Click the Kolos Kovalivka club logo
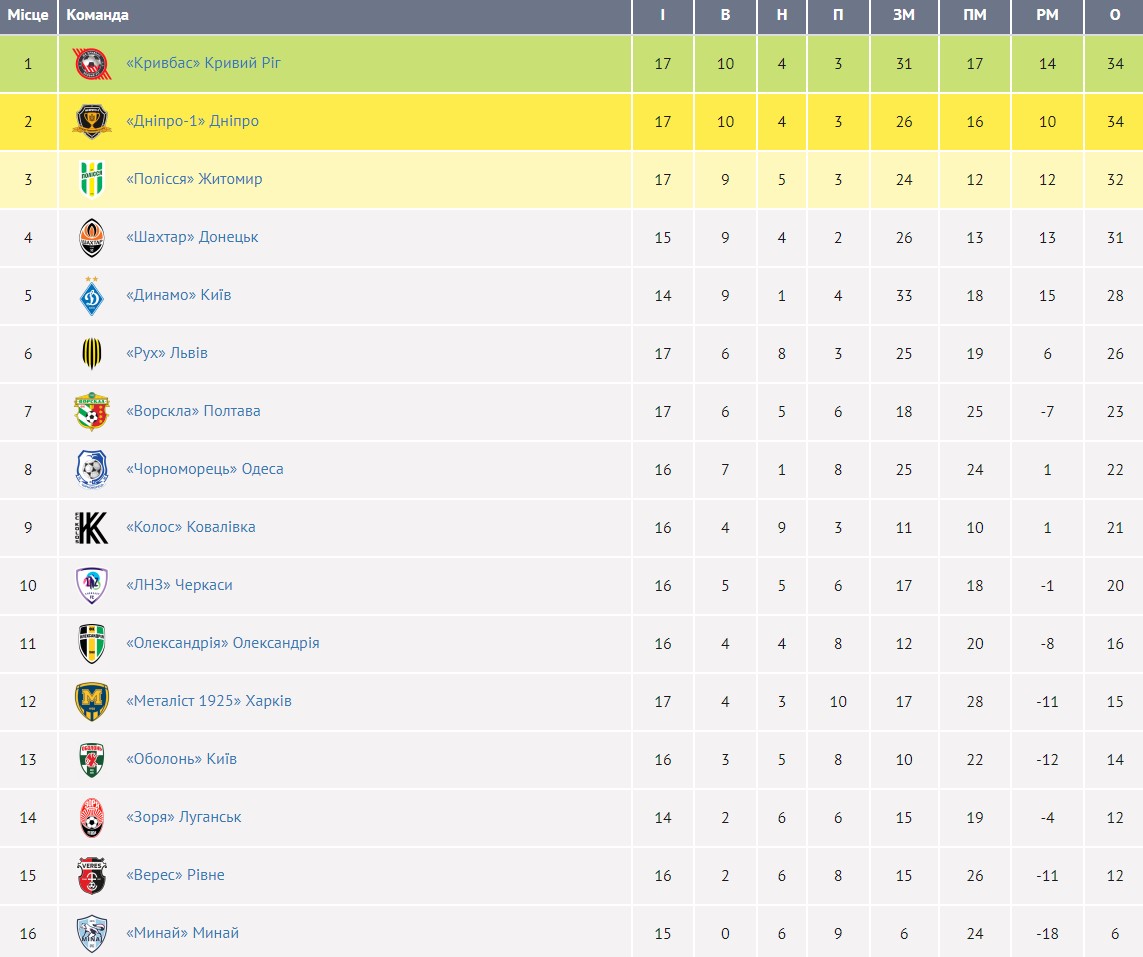Screen dimensions: 1143x957 (92, 527)
